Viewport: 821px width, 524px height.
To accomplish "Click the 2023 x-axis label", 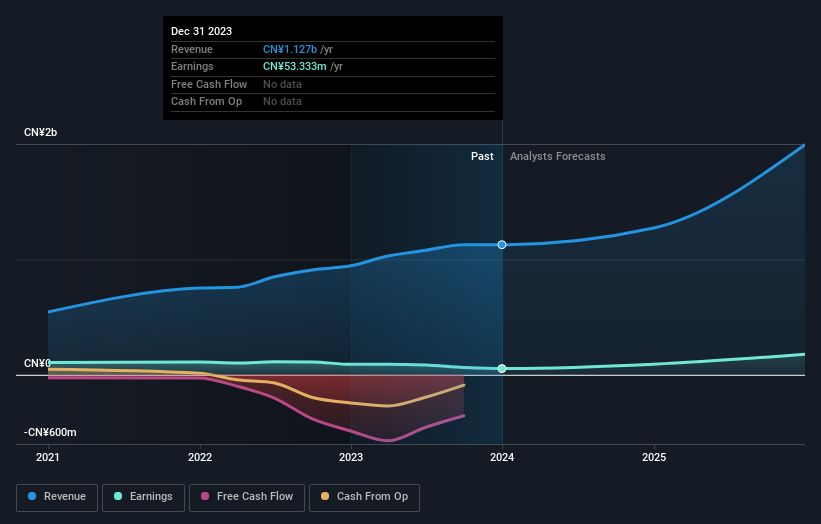I will click(x=351, y=458).
